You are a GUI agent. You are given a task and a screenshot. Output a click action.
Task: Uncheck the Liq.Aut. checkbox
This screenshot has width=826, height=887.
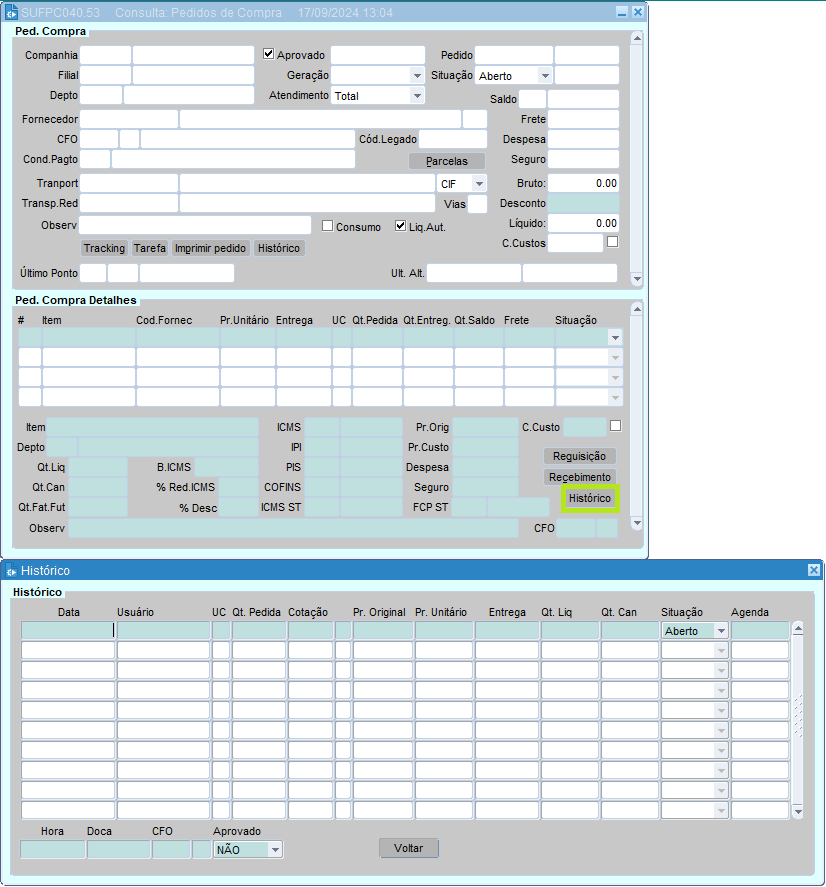(x=401, y=226)
